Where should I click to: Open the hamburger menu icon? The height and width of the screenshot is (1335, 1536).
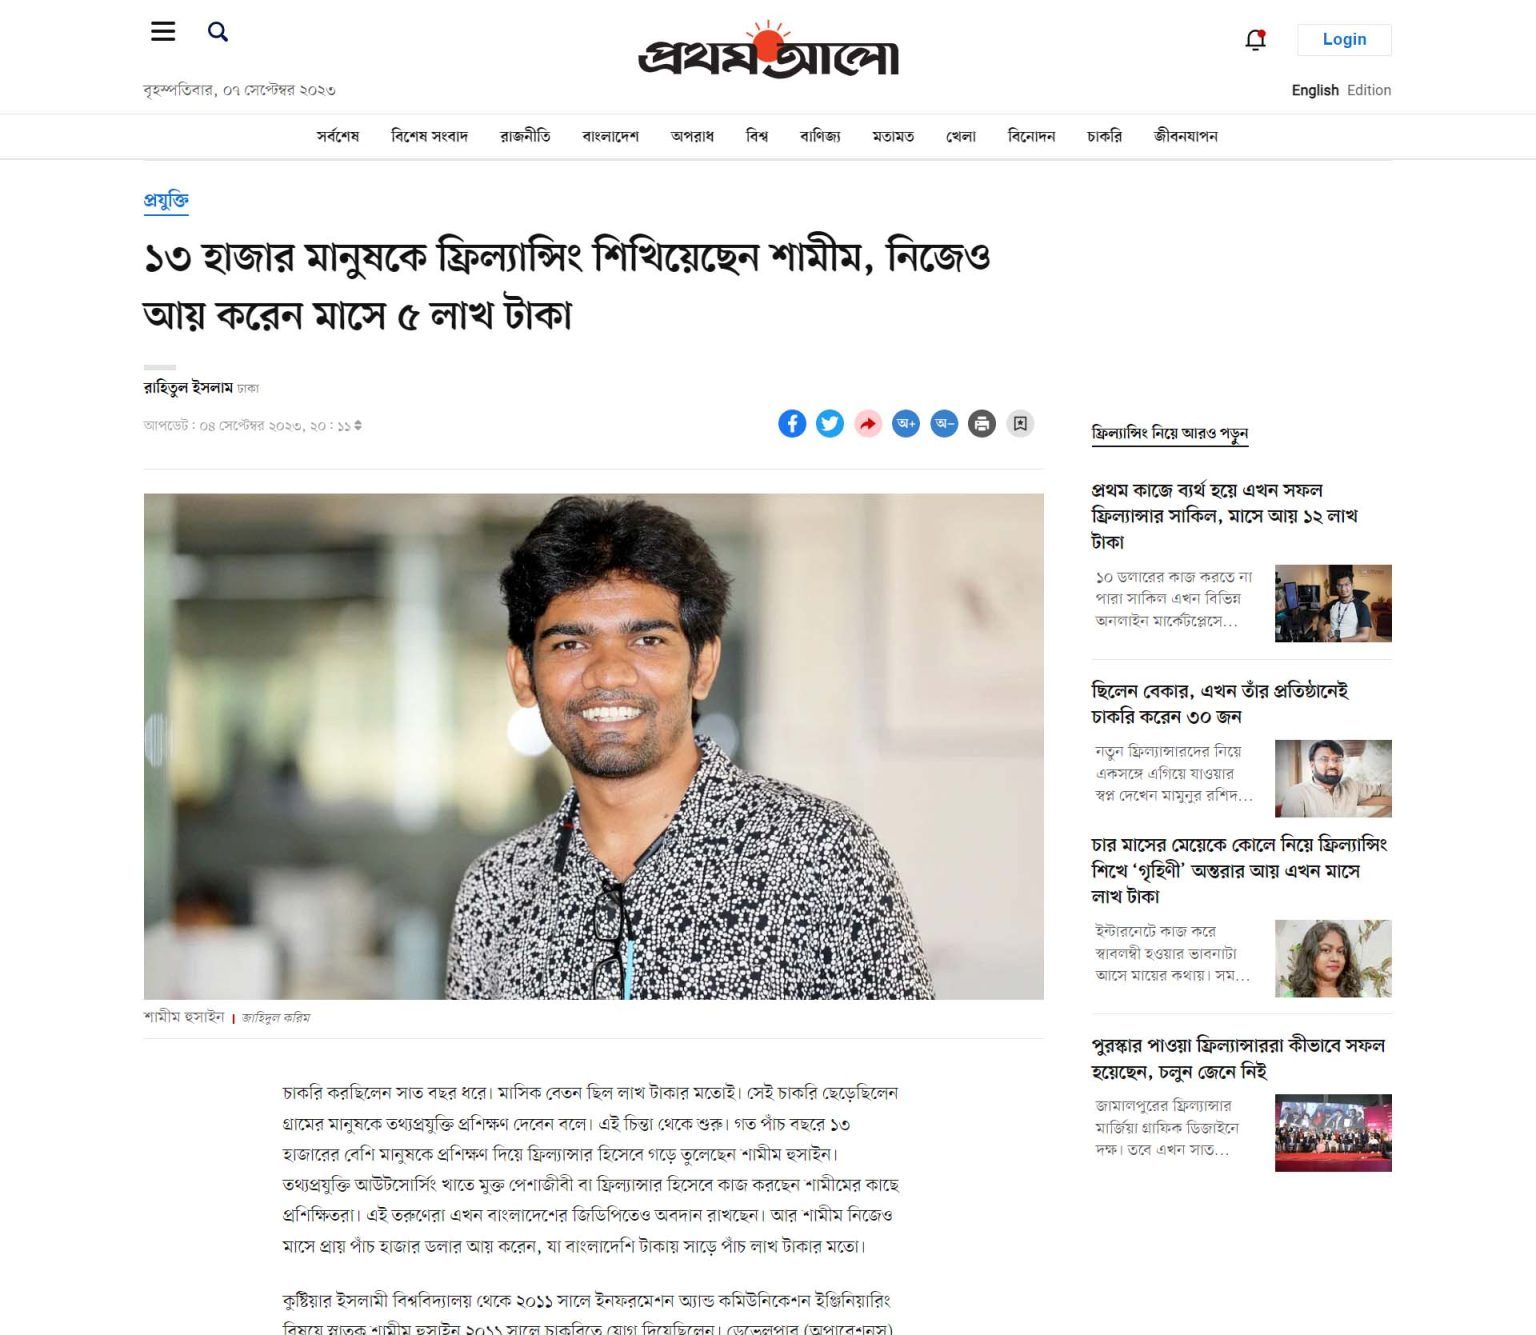[163, 32]
